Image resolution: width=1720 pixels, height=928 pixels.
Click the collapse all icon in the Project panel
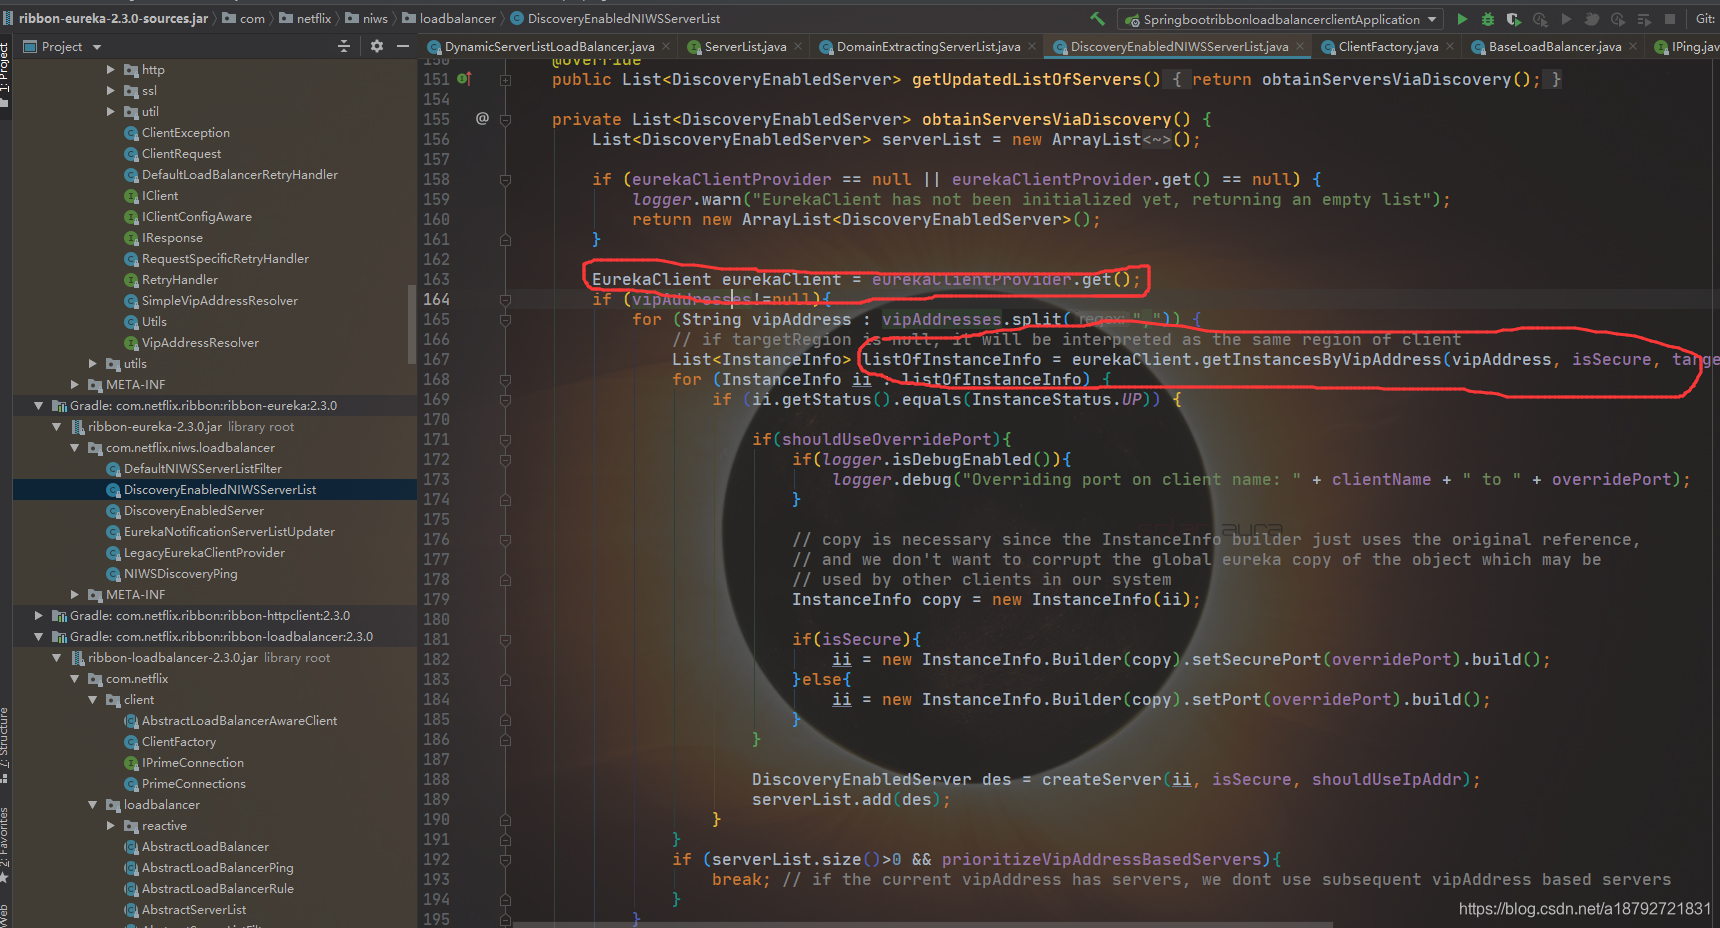[344, 46]
